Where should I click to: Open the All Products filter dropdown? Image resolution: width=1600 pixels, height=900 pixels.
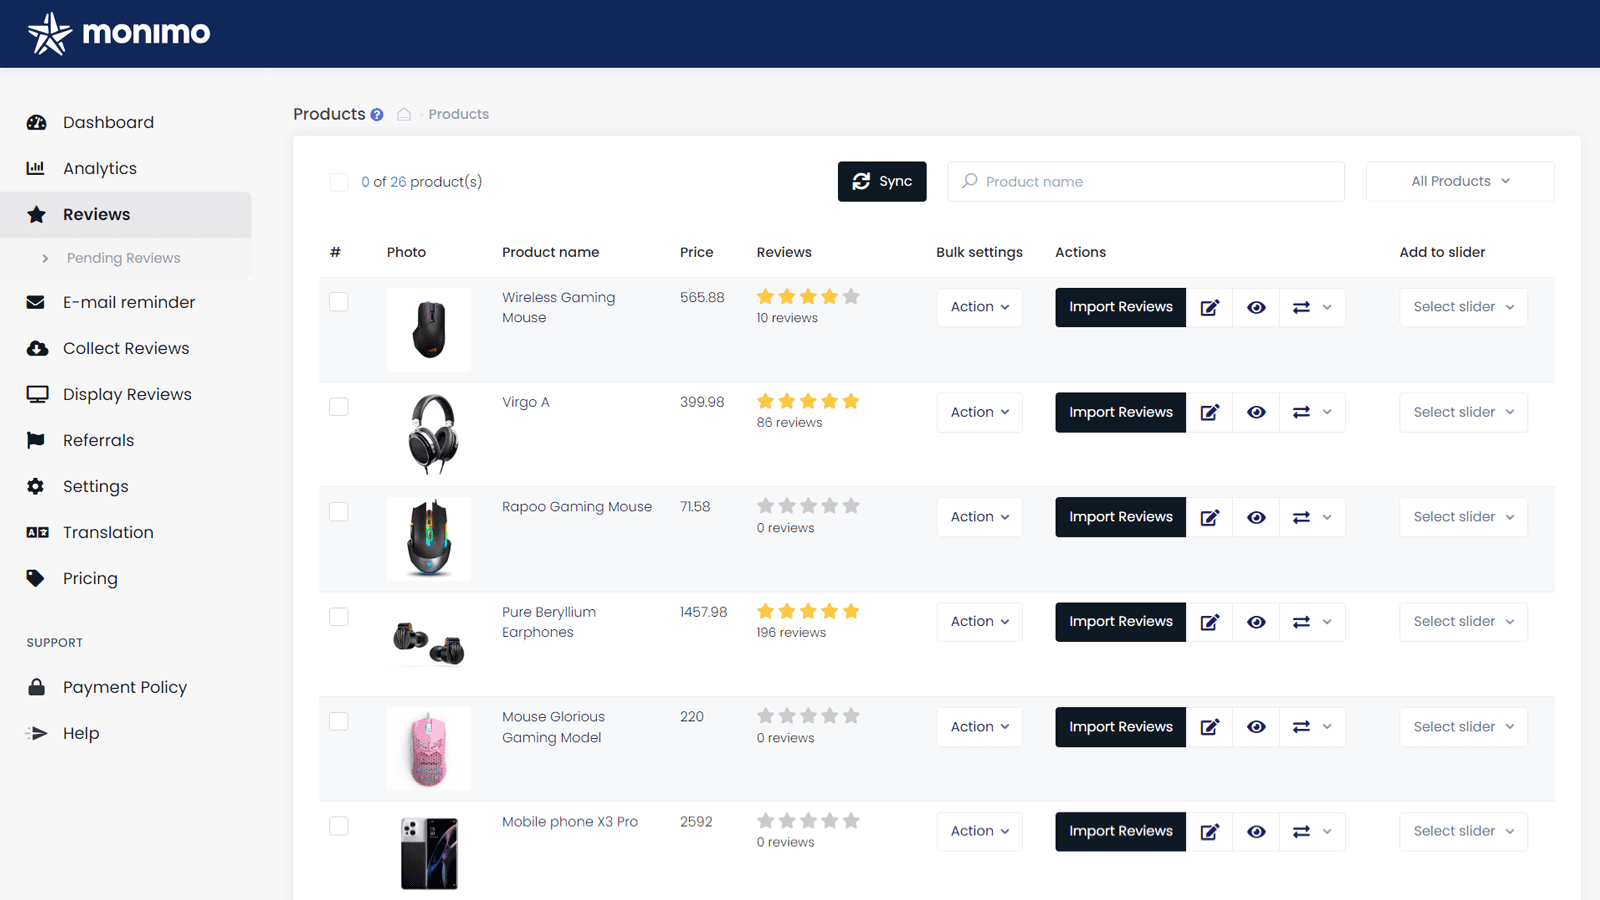point(1459,181)
